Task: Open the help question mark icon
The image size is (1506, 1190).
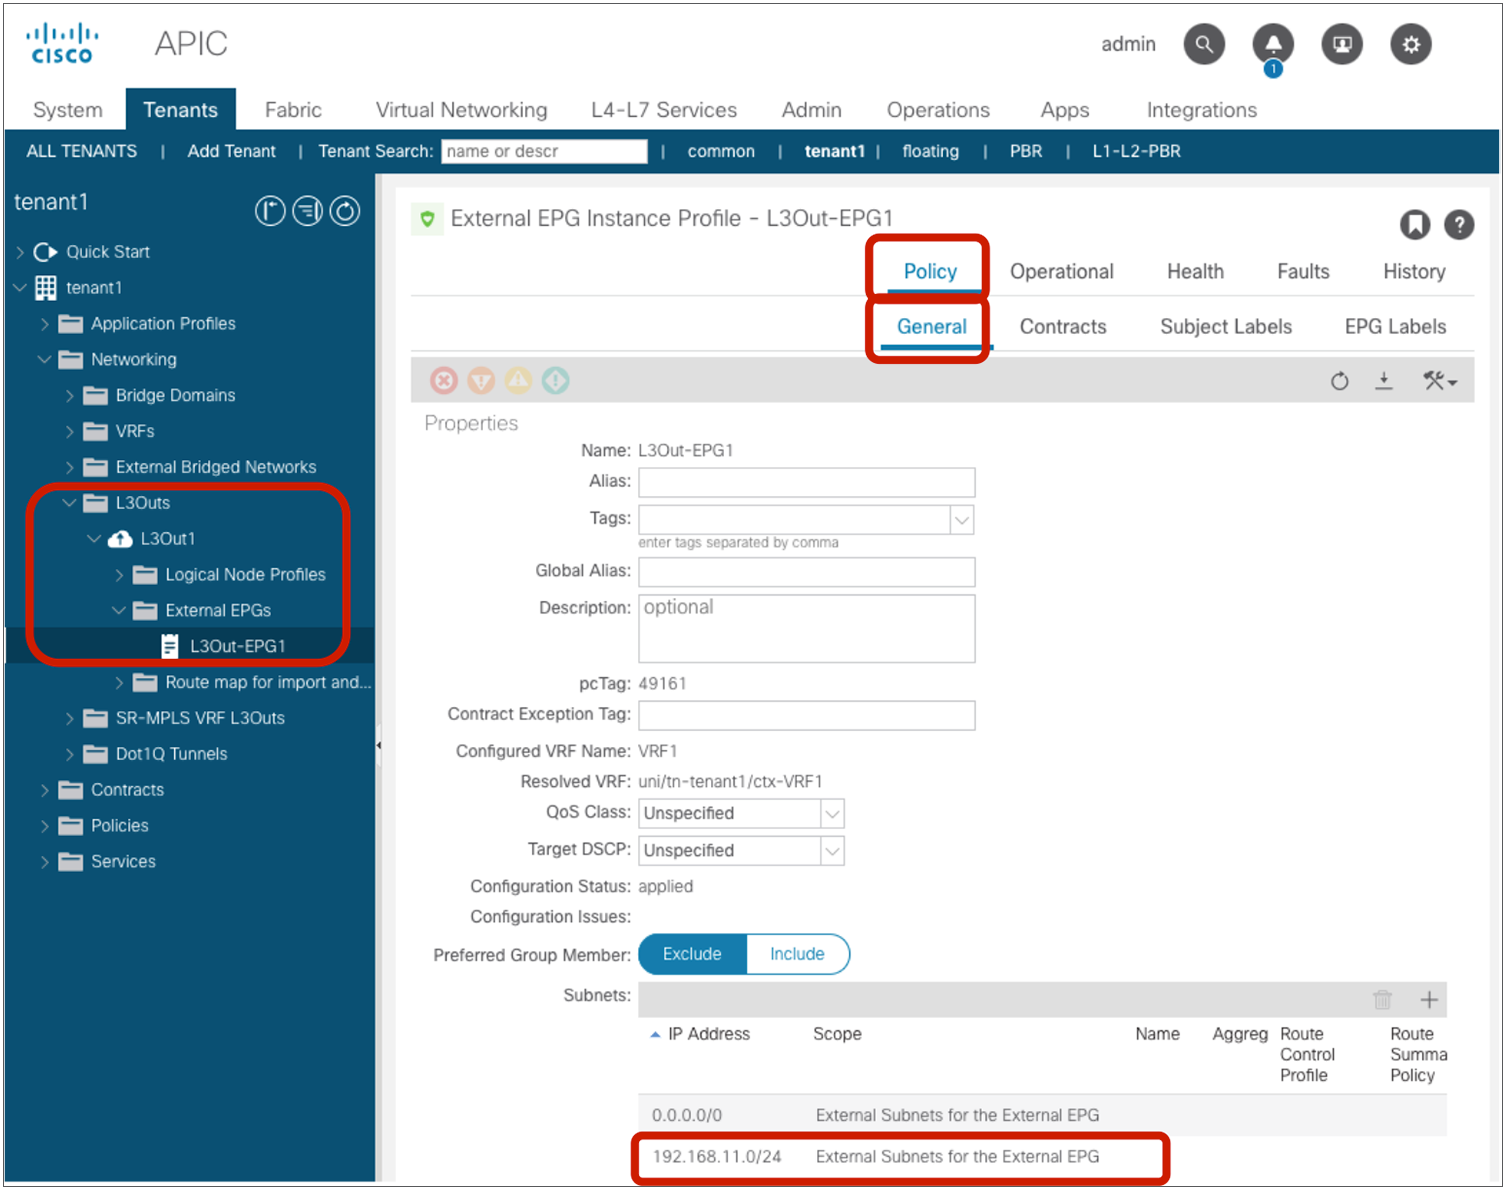Action: tap(1459, 225)
